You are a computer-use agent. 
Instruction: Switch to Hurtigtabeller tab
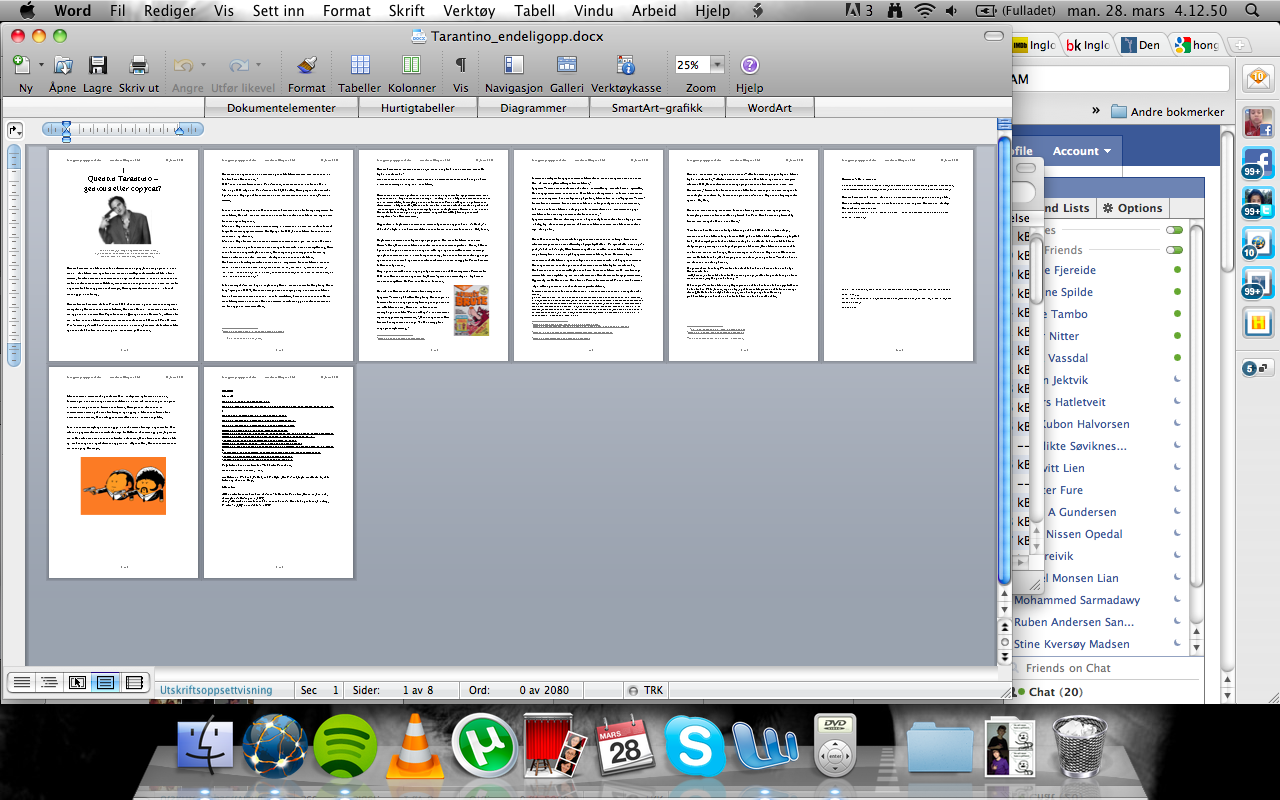(x=418, y=108)
